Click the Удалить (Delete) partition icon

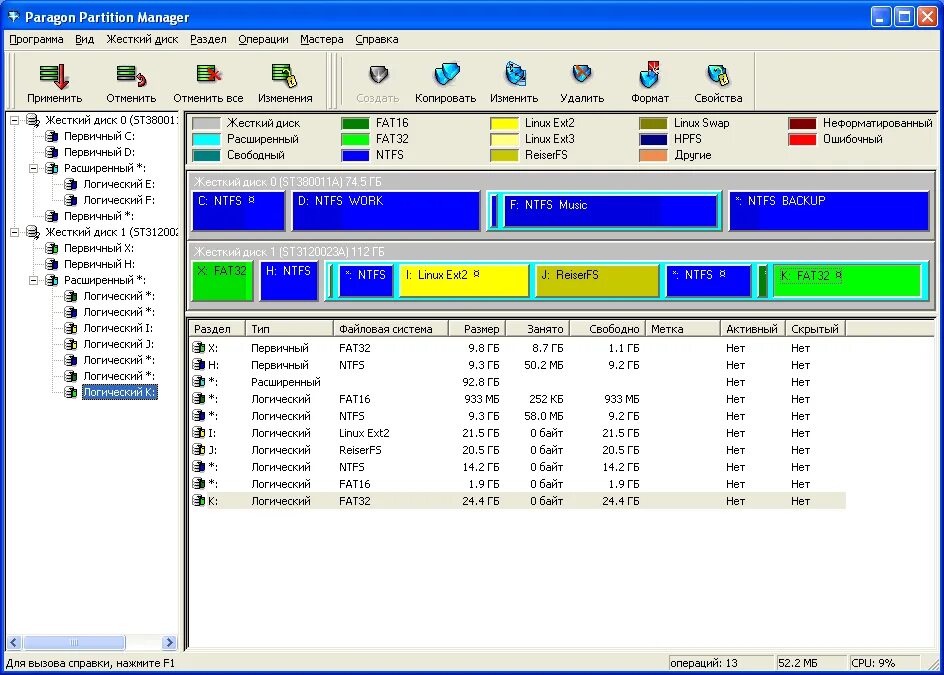click(x=582, y=75)
